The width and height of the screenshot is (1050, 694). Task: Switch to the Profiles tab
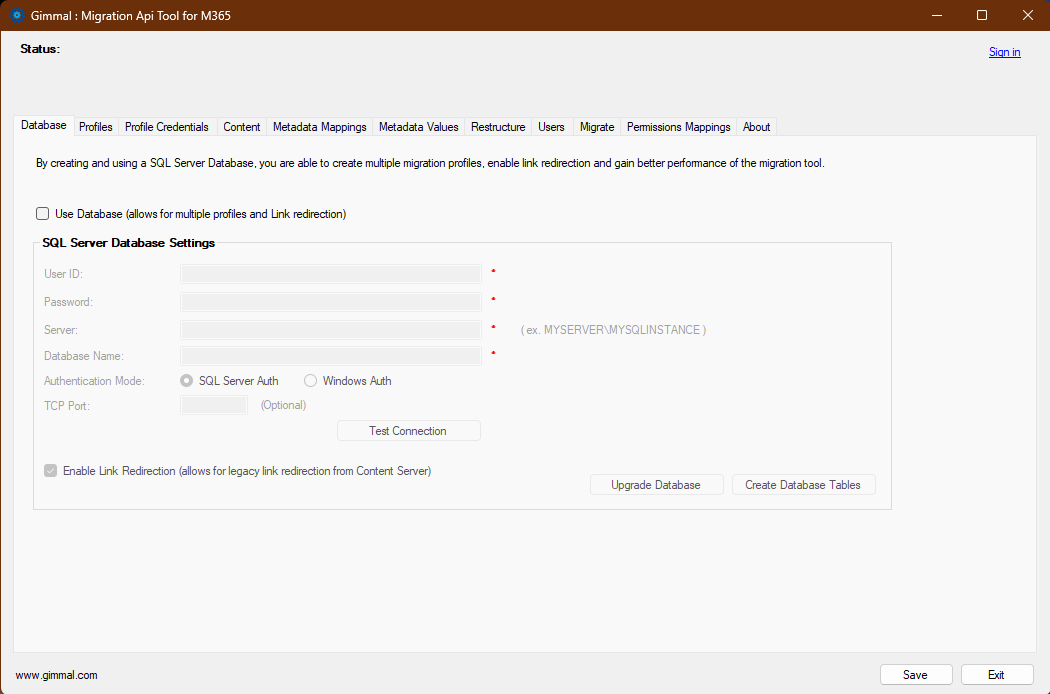click(x=95, y=126)
